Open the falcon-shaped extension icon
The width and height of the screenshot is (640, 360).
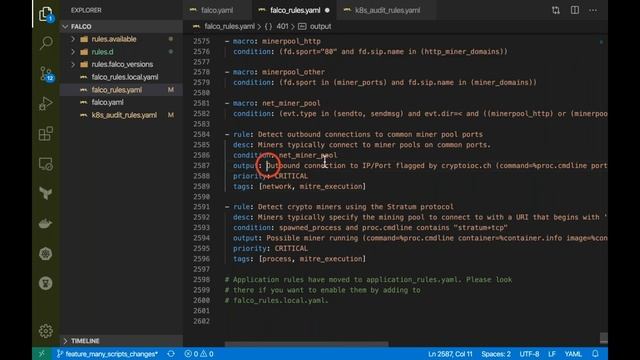pyautogui.click(x=46, y=193)
